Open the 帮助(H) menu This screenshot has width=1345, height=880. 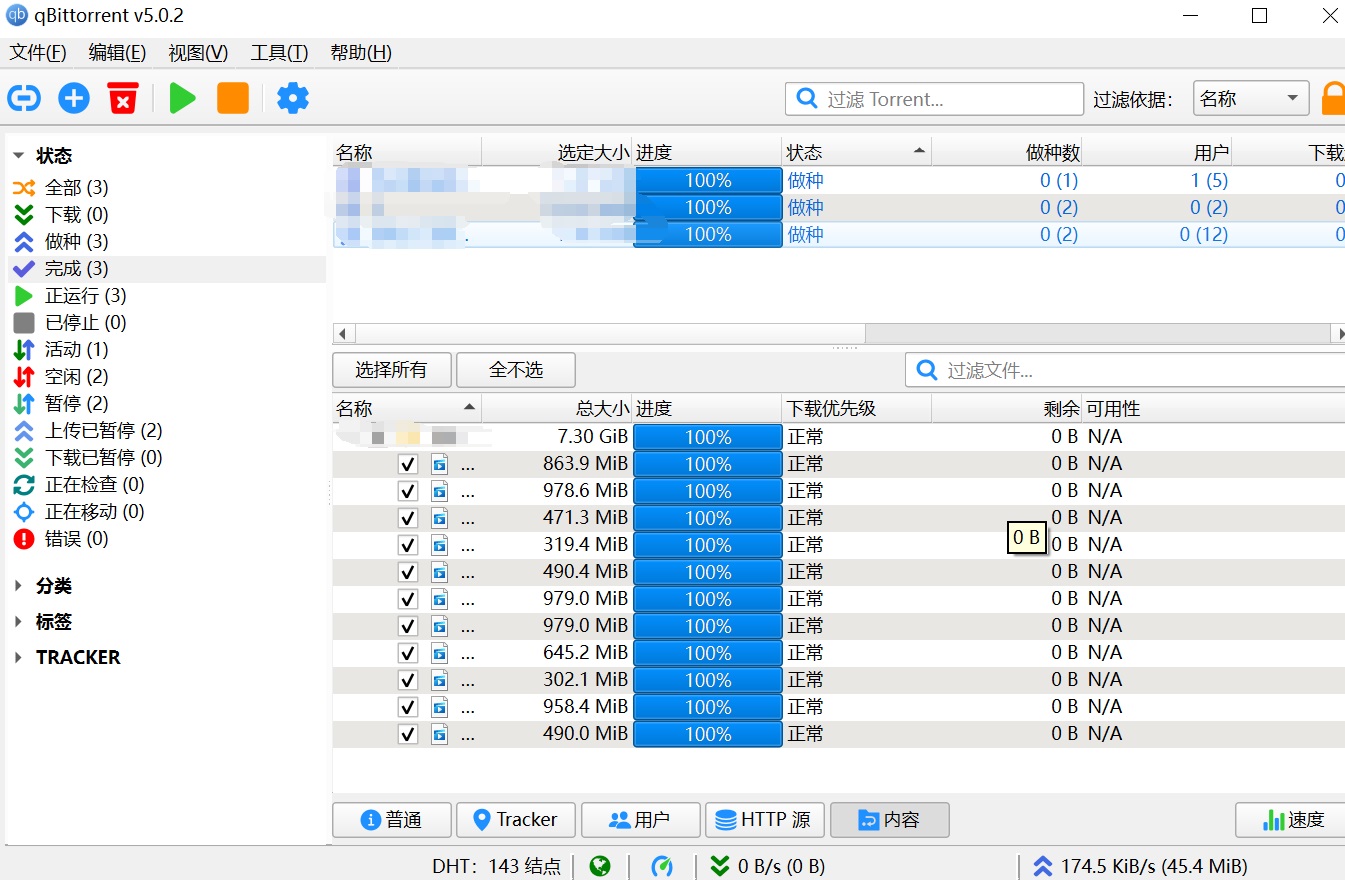click(x=361, y=53)
